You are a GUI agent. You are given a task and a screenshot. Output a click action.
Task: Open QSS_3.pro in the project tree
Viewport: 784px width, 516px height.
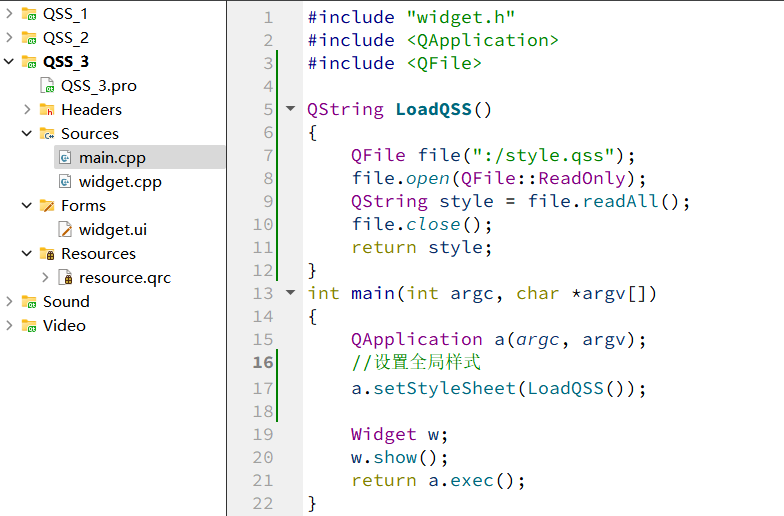[x=98, y=86]
